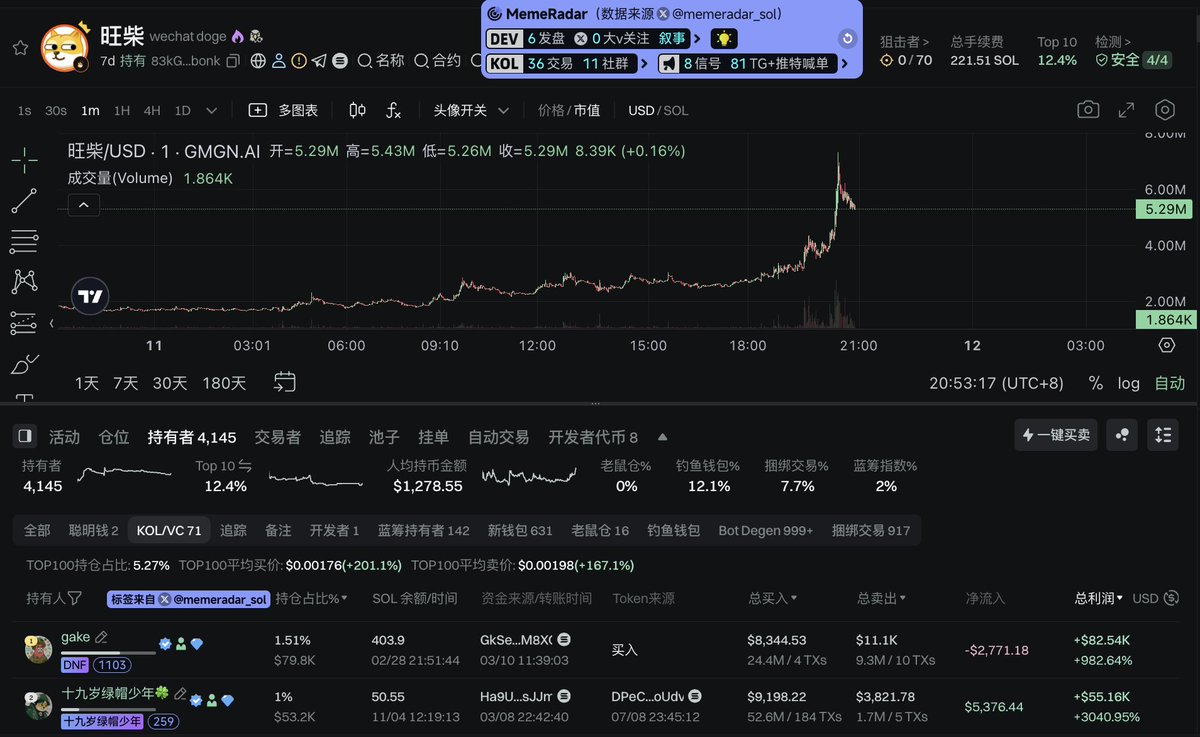Switch price display to 市值
Viewport: 1200px width, 737px height.
(586, 110)
